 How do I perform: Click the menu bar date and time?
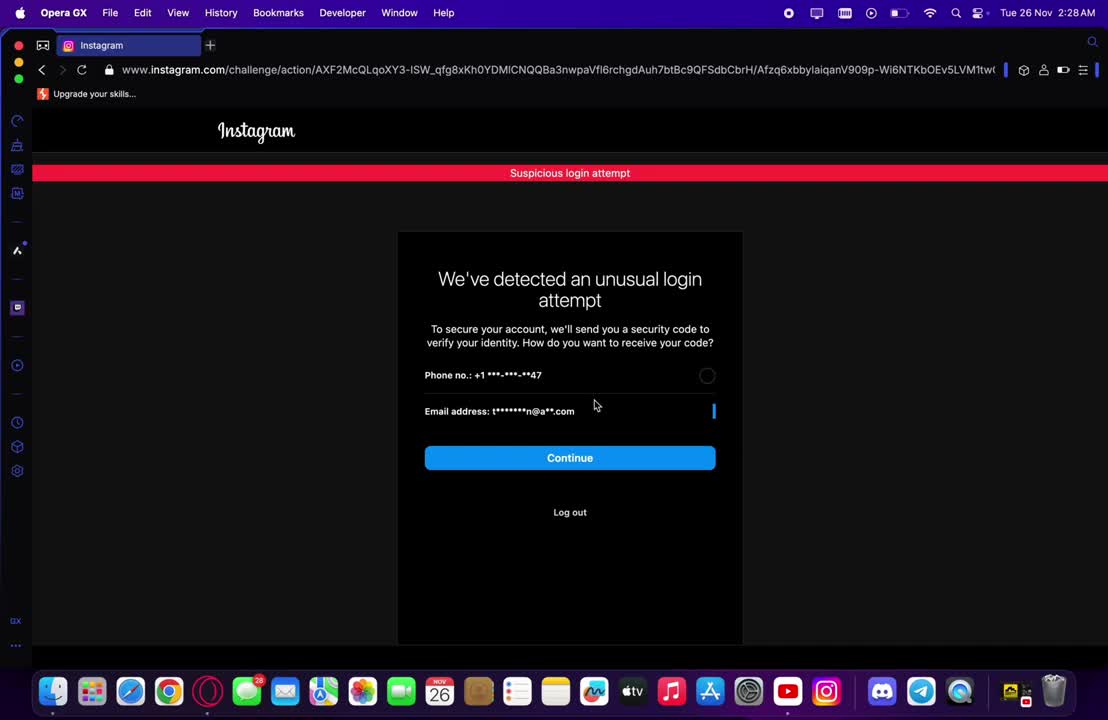[1047, 13]
